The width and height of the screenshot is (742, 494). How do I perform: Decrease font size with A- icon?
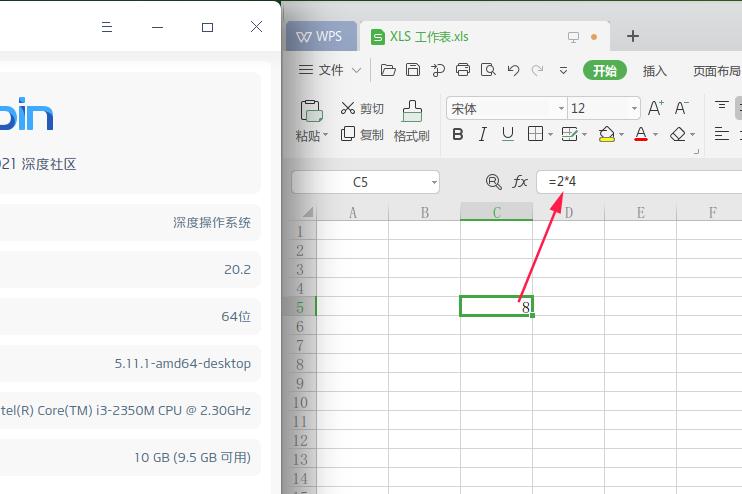(x=681, y=108)
